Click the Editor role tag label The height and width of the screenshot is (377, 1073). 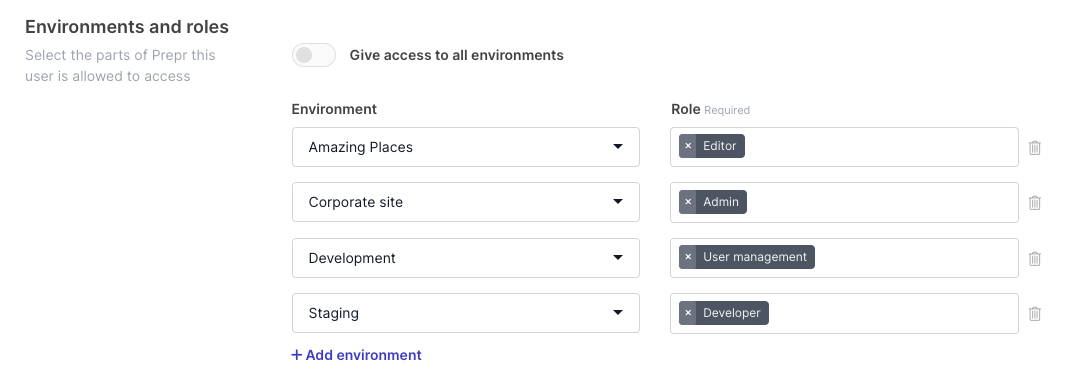tap(720, 146)
